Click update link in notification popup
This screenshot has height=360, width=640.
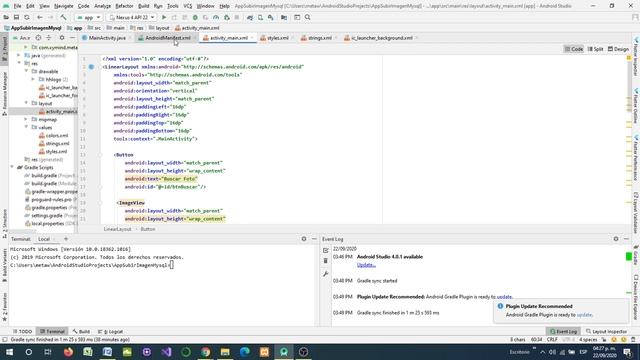(584, 315)
